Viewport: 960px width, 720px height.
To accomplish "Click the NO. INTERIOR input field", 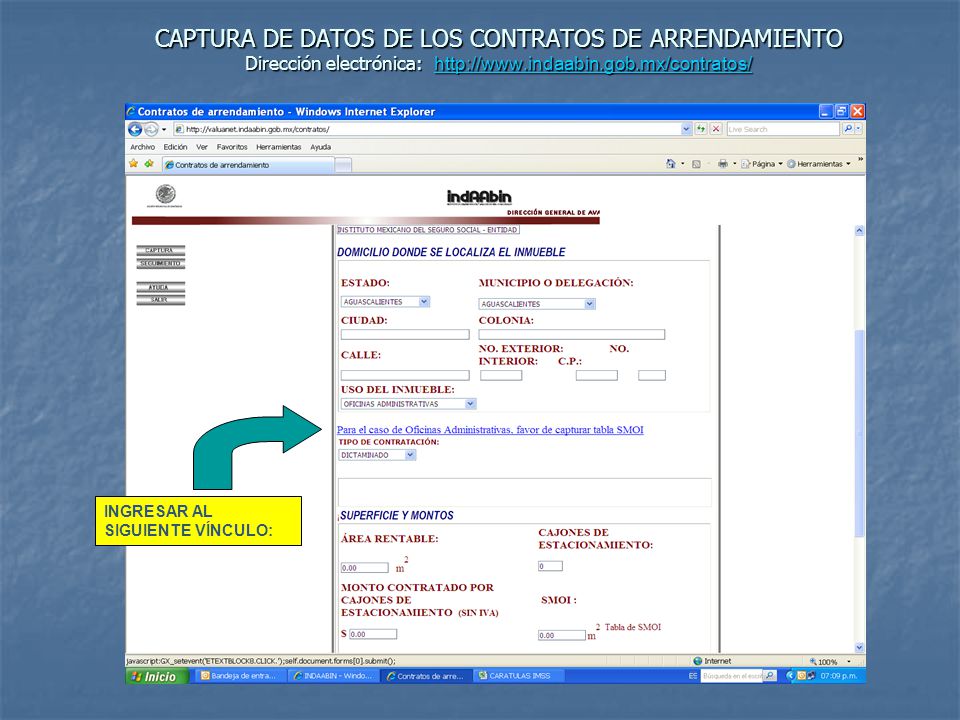I will click(596, 375).
